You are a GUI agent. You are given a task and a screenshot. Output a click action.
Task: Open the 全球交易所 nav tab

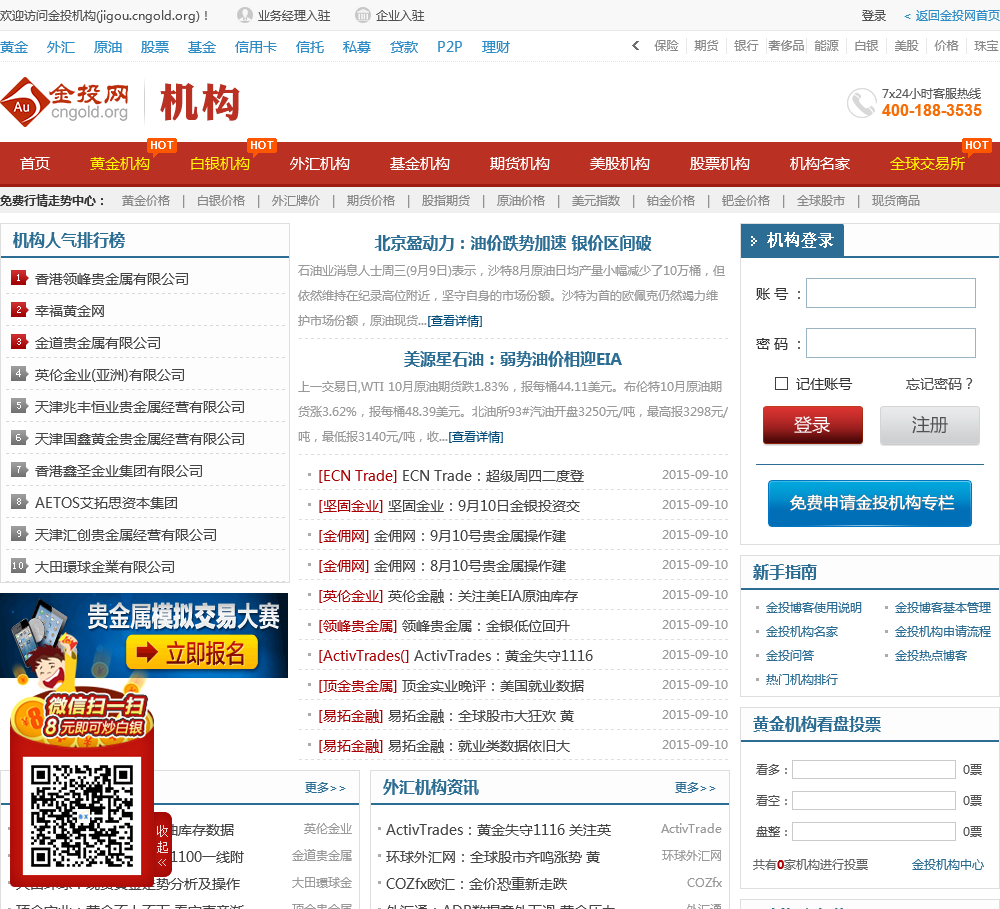[927, 164]
